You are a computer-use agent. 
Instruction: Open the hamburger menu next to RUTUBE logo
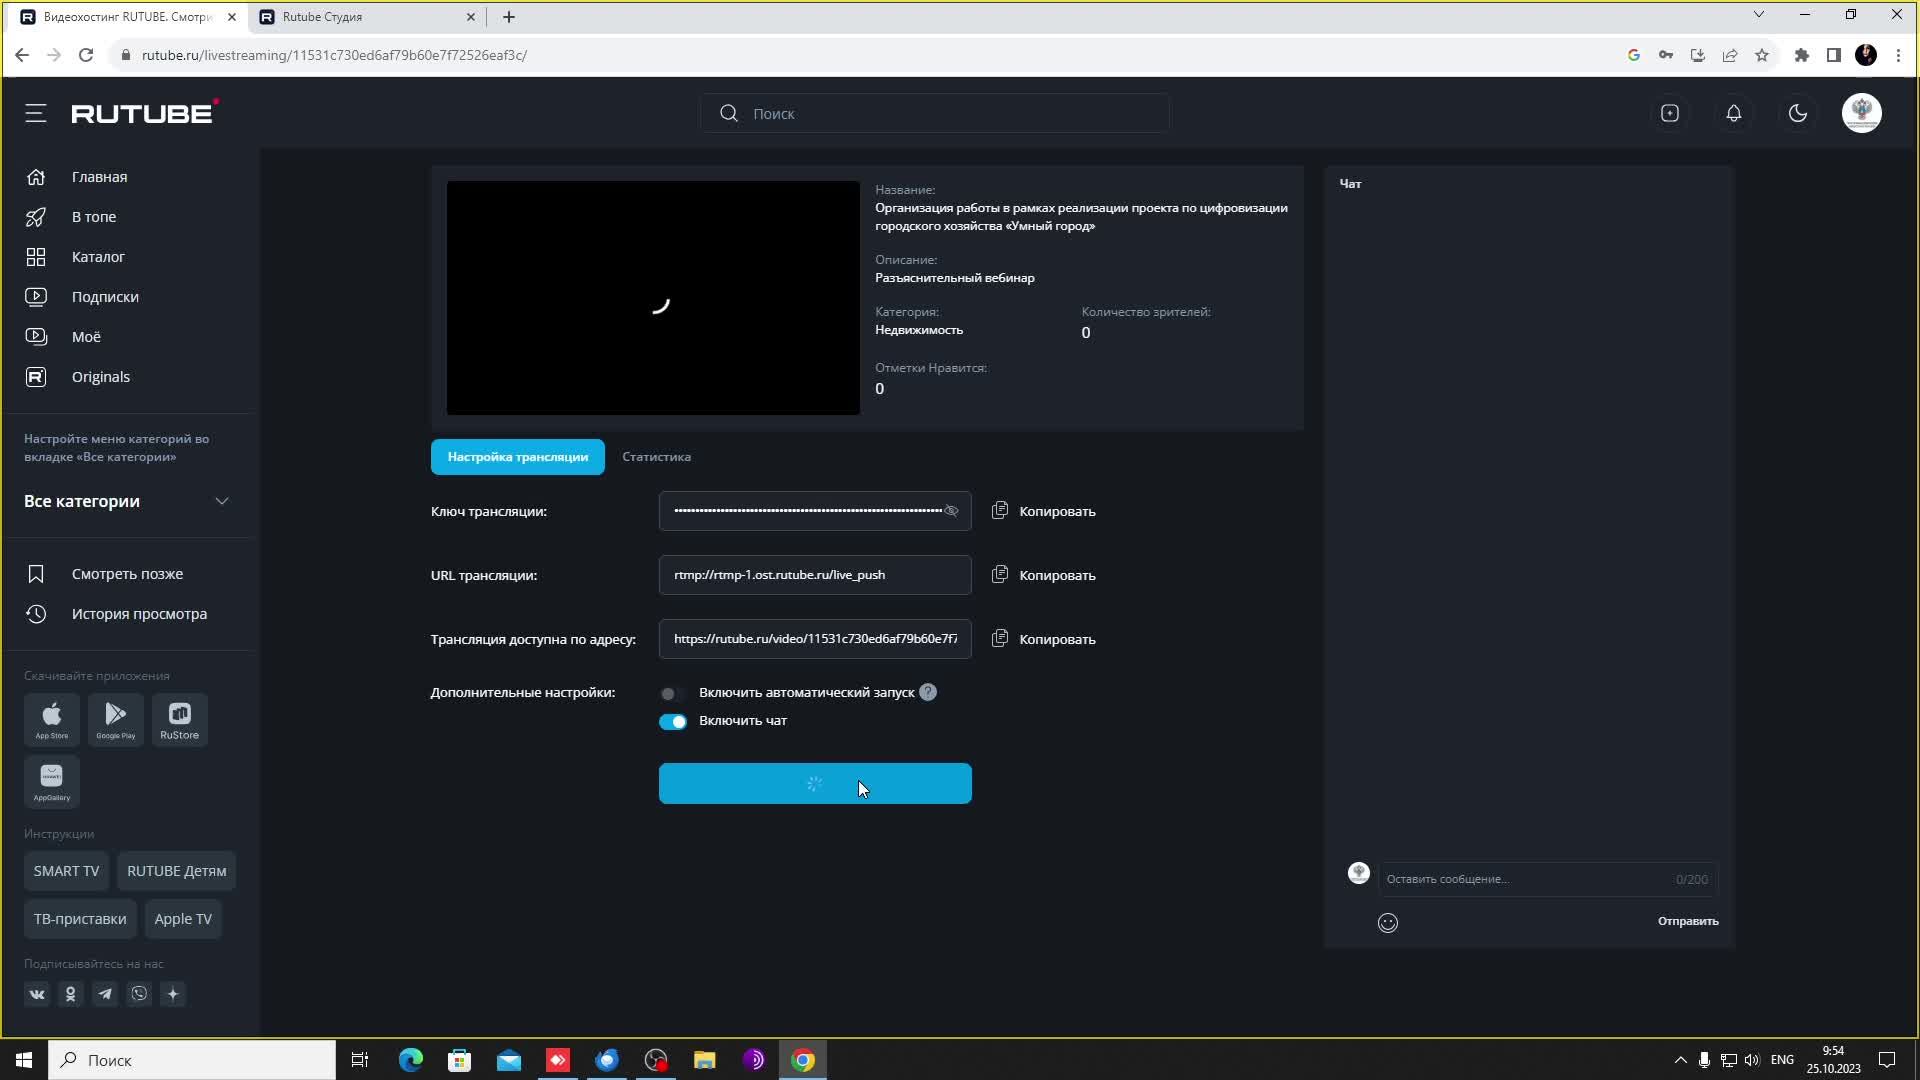point(36,113)
